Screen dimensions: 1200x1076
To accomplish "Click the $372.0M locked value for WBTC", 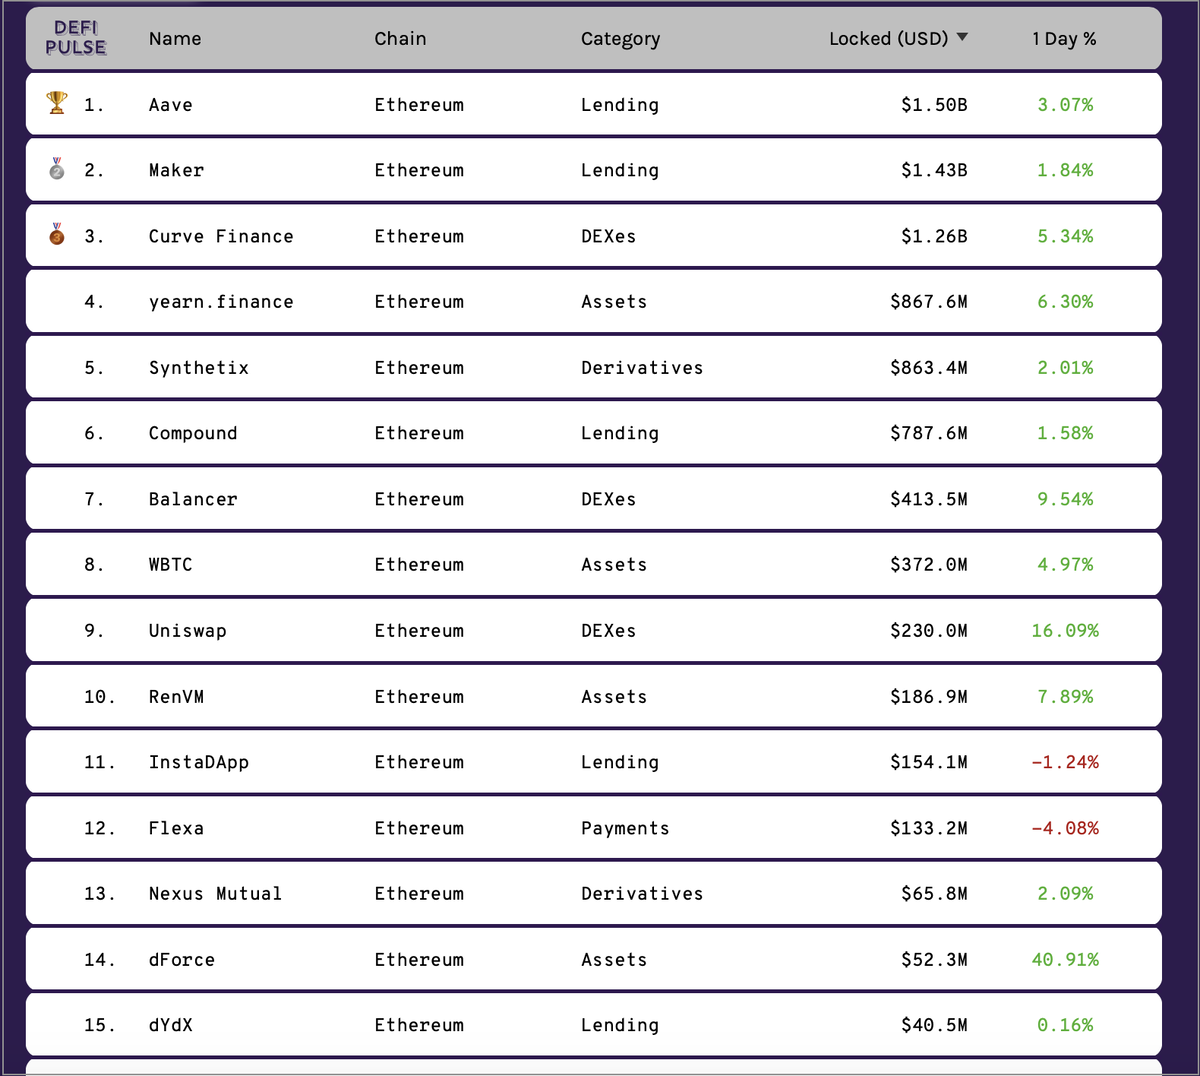I will tap(929, 565).
